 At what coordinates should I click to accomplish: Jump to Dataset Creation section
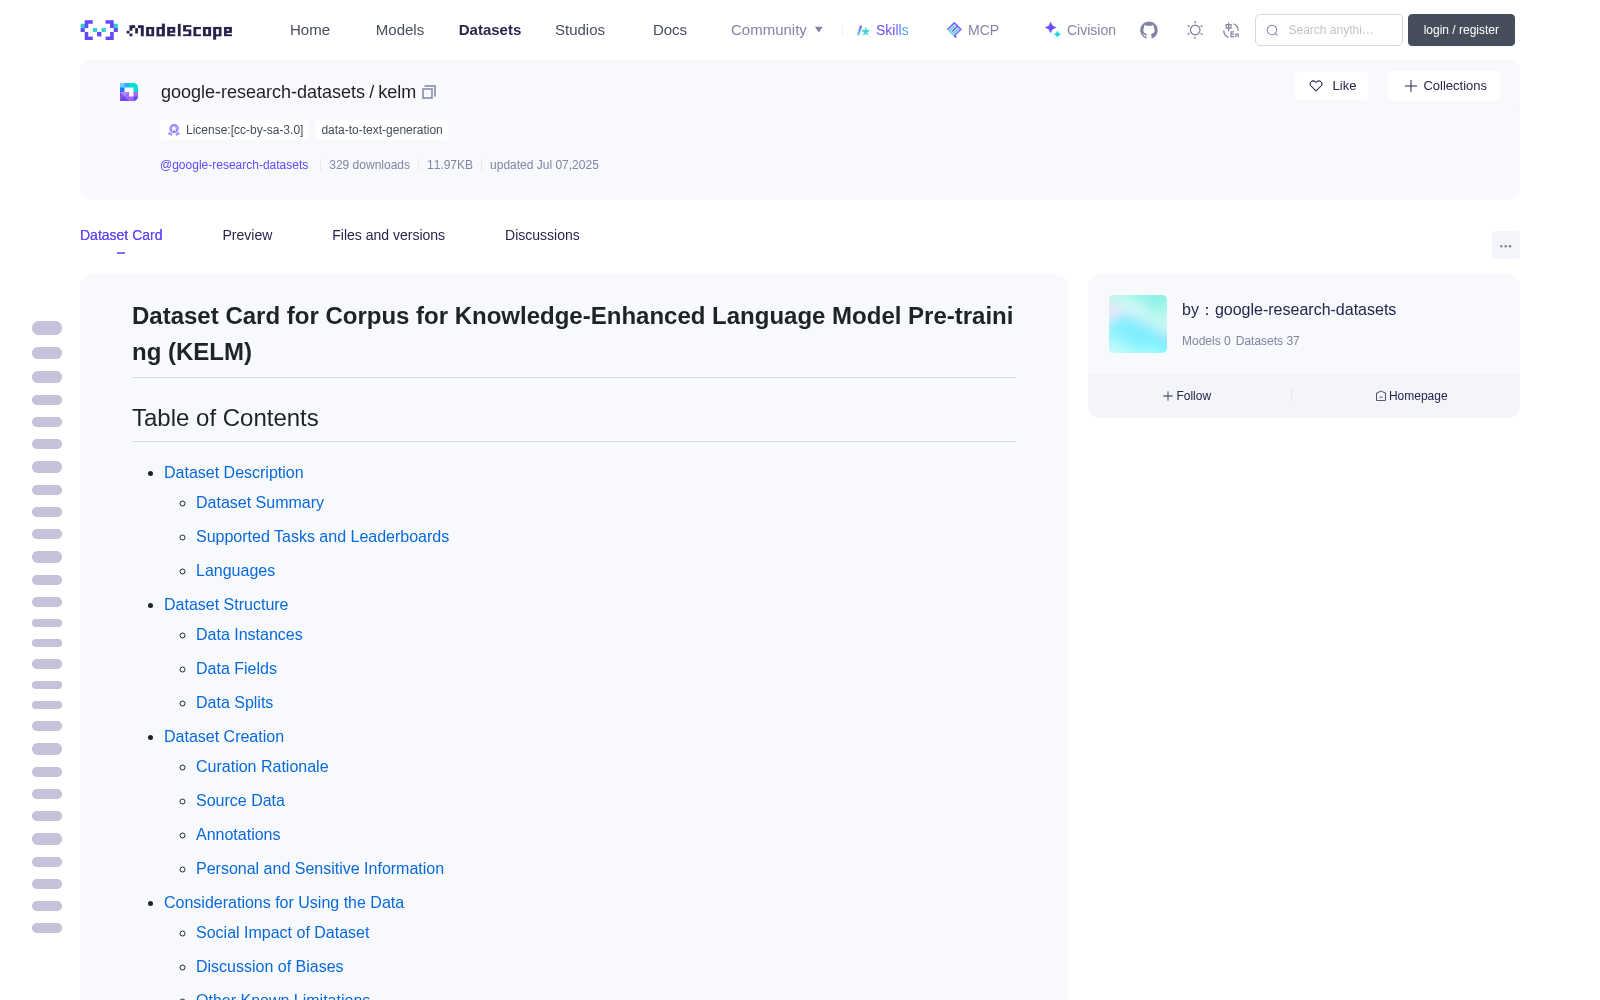pyautogui.click(x=224, y=736)
